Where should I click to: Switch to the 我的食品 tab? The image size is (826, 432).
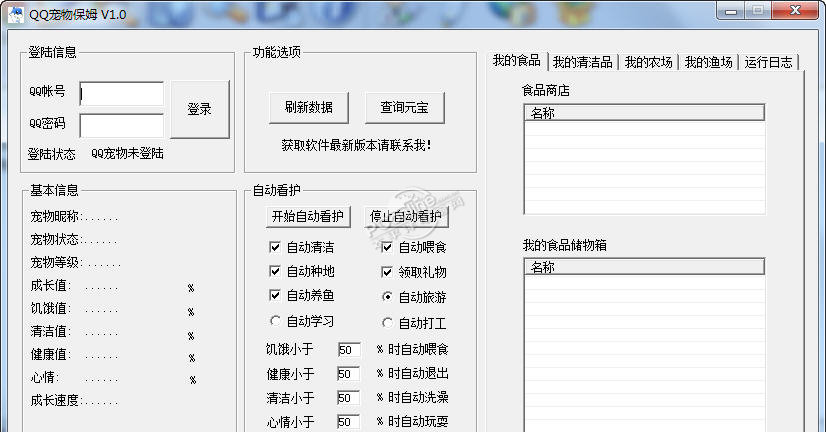[517, 61]
